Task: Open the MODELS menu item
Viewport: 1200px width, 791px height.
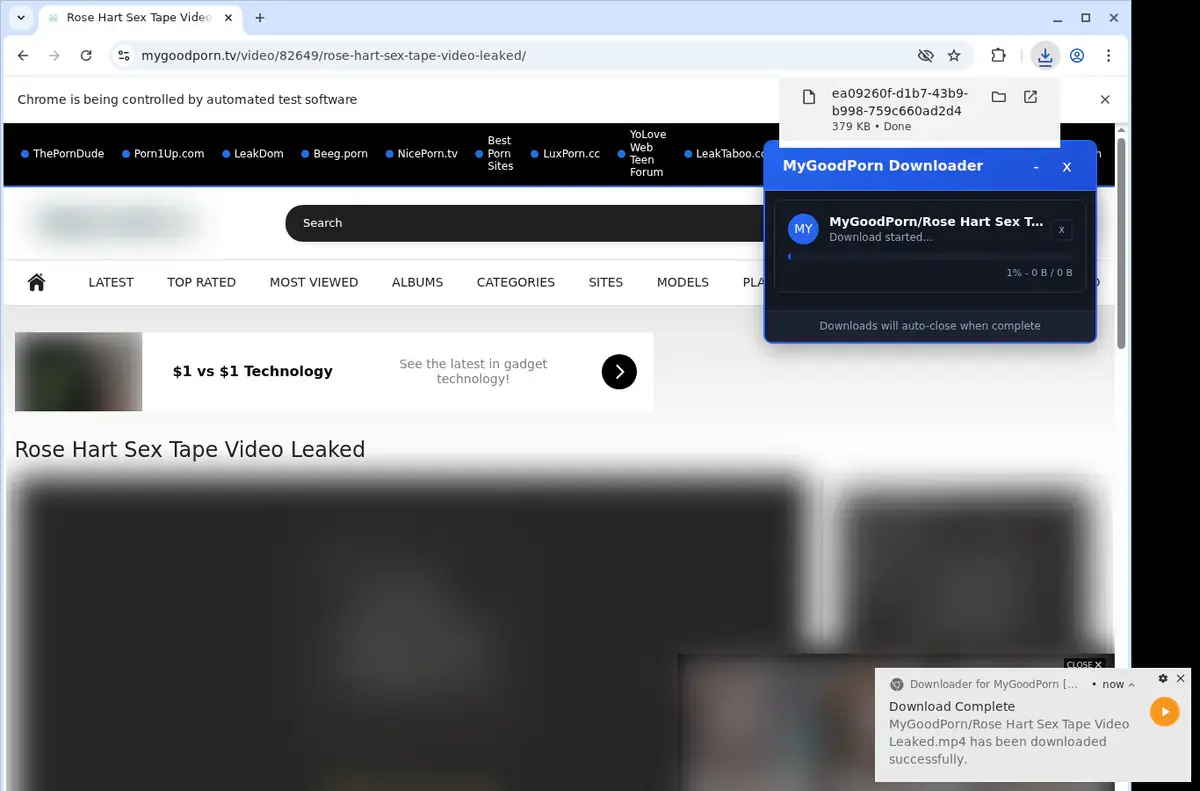Action: point(683,282)
